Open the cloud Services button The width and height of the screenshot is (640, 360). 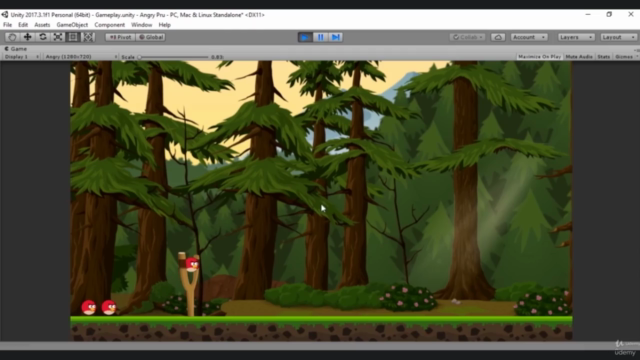[x=498, y=37]
